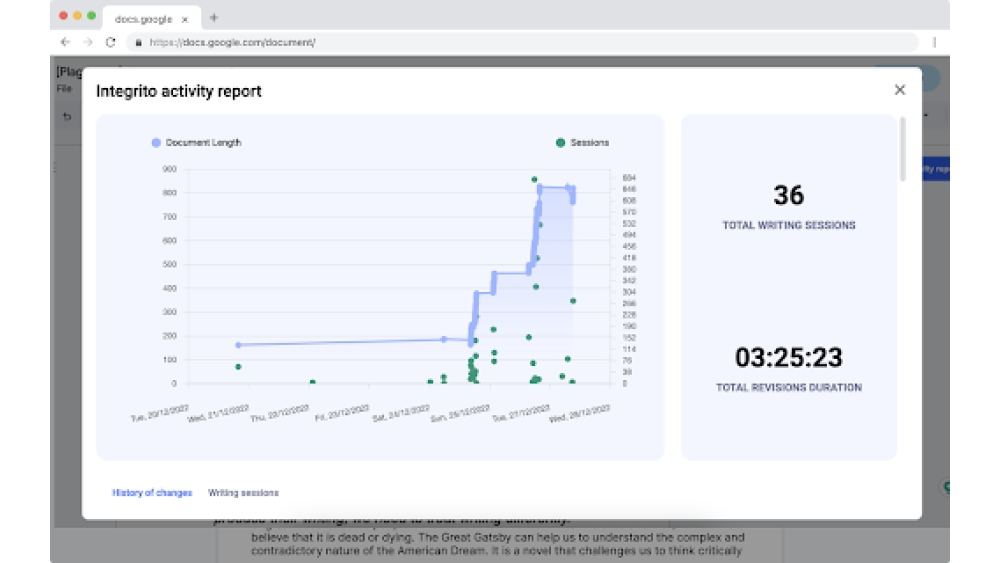Open the History of changes tab

tap(152, 493)
